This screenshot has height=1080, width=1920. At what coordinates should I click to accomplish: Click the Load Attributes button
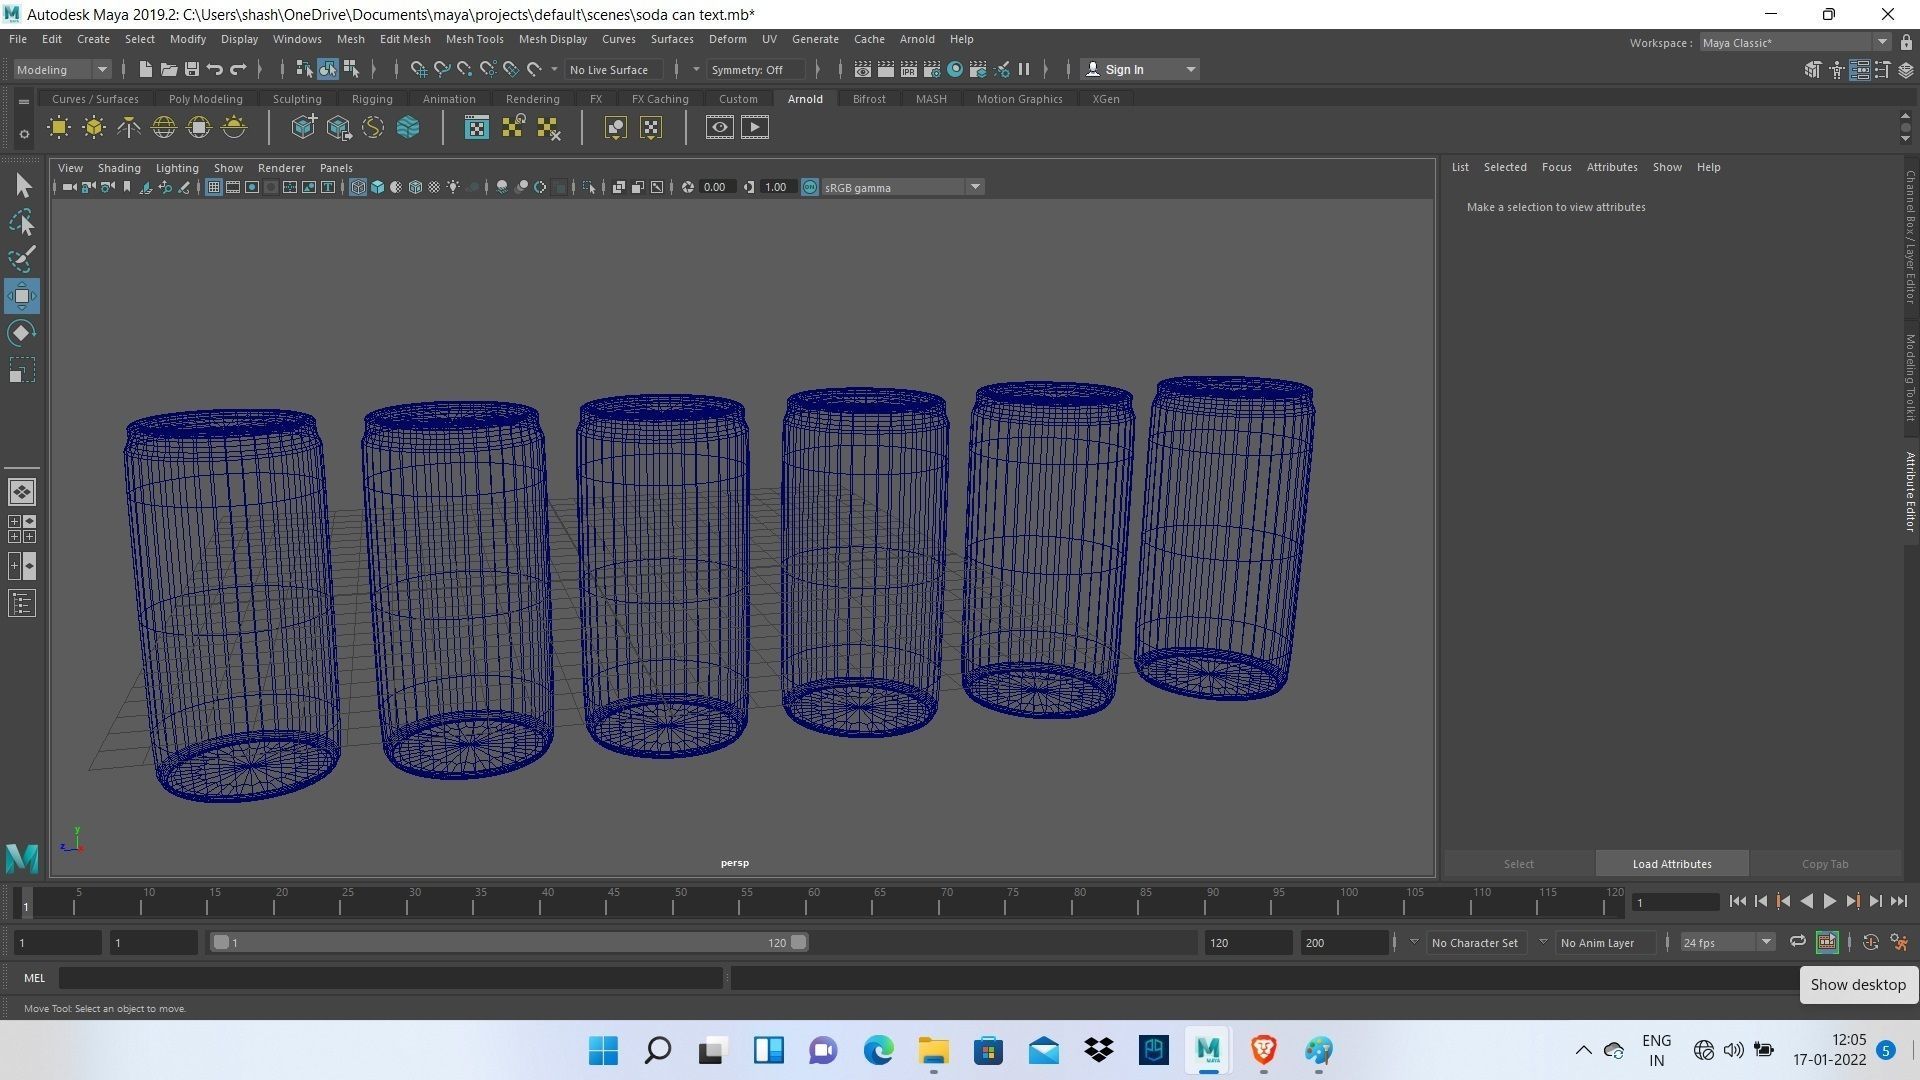pos(1672,864)
